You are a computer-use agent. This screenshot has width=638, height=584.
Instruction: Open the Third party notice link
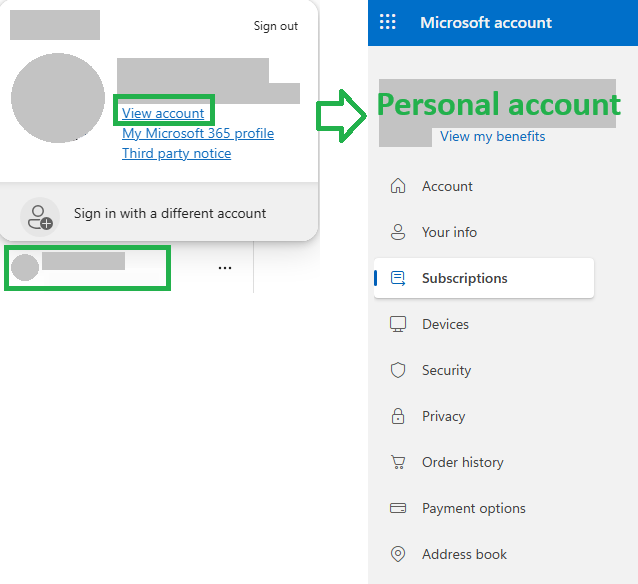point(177,153)
